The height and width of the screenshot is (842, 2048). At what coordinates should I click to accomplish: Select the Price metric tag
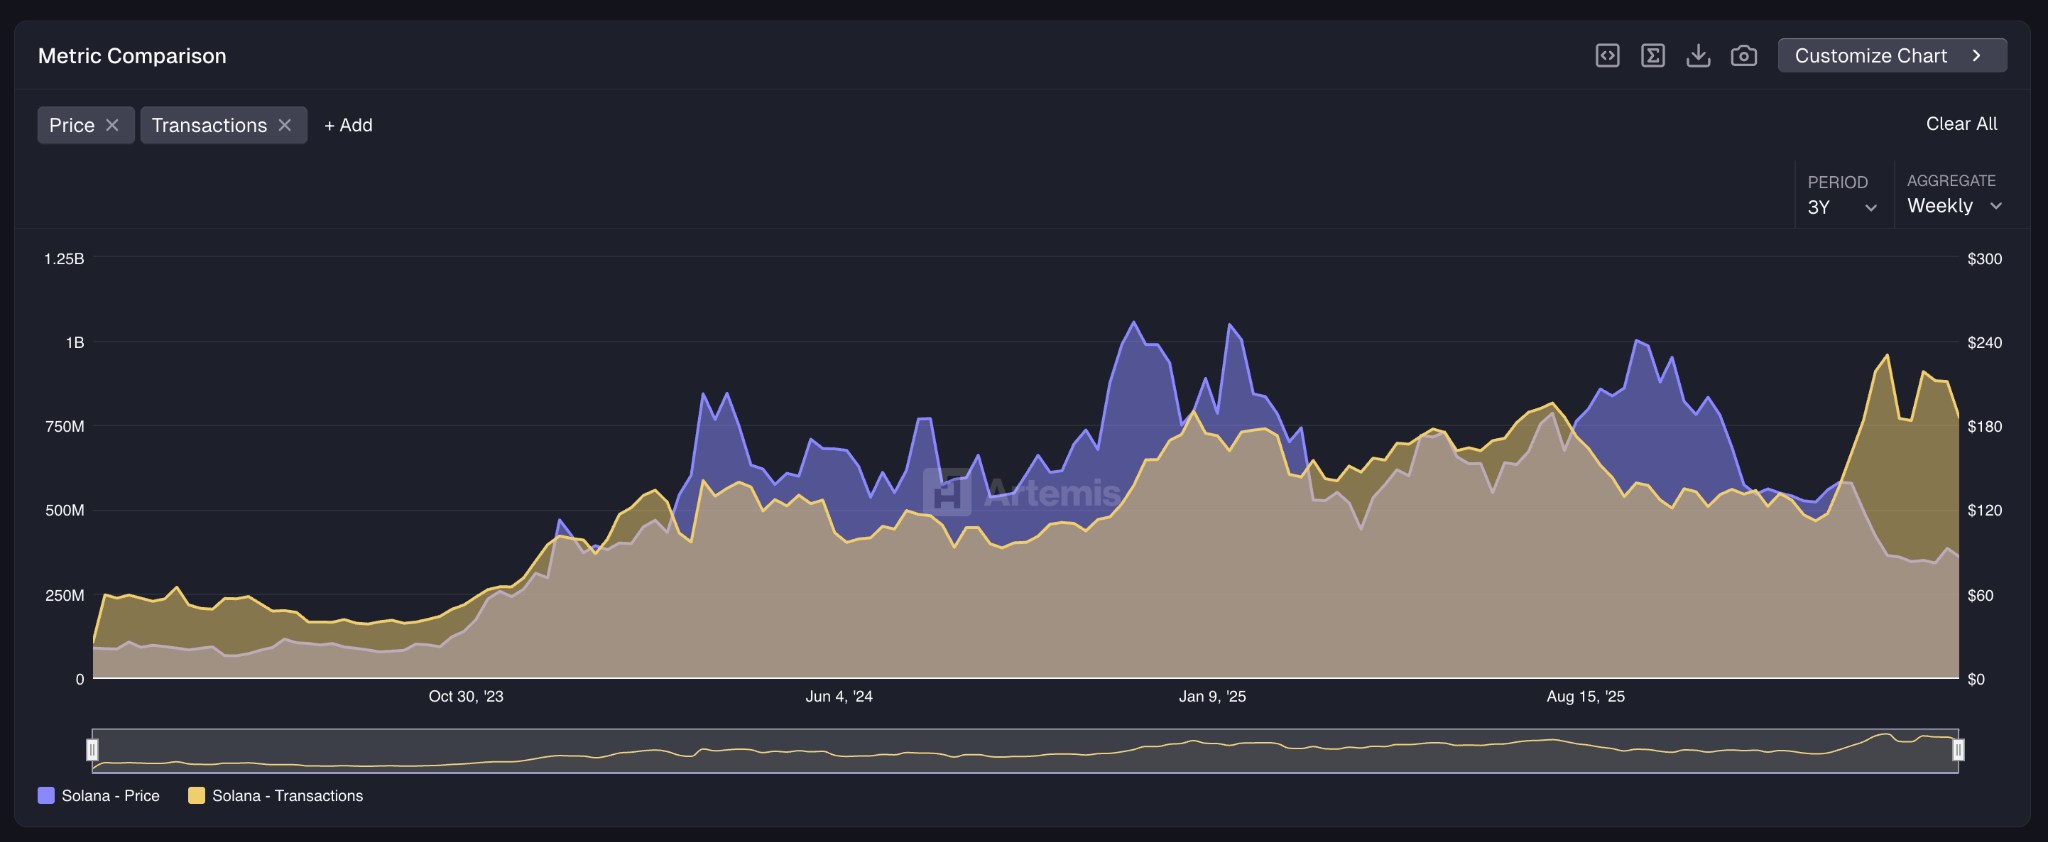click(72, 125)
